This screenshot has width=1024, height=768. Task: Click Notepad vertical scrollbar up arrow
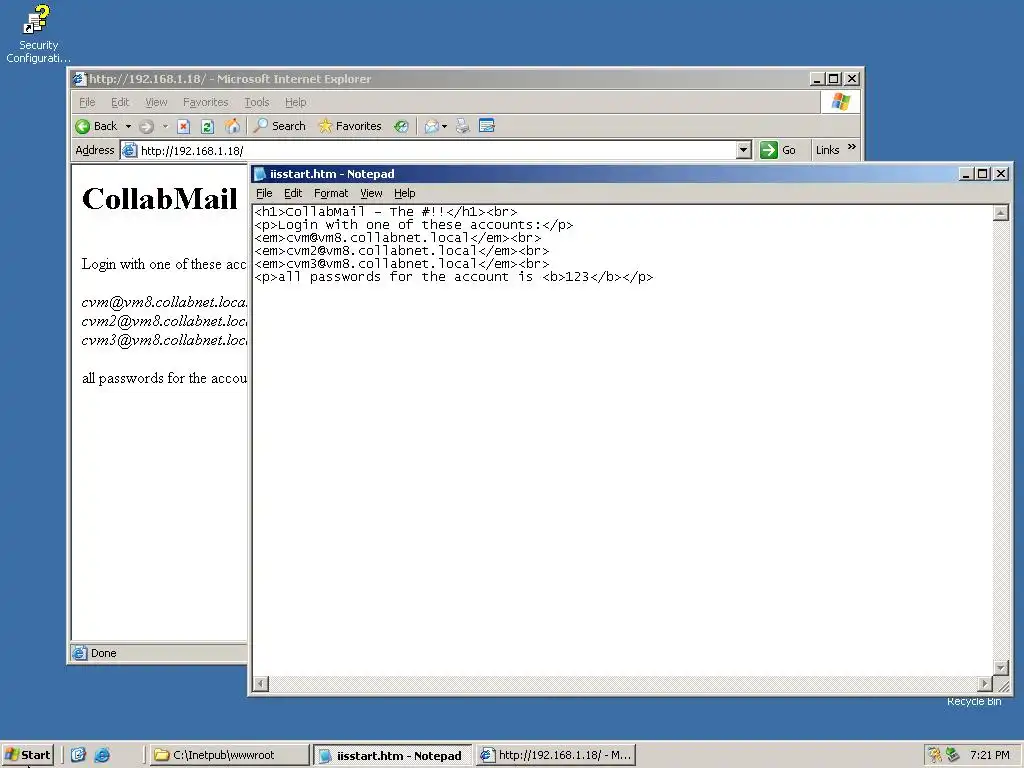[x=1000, y=213]
